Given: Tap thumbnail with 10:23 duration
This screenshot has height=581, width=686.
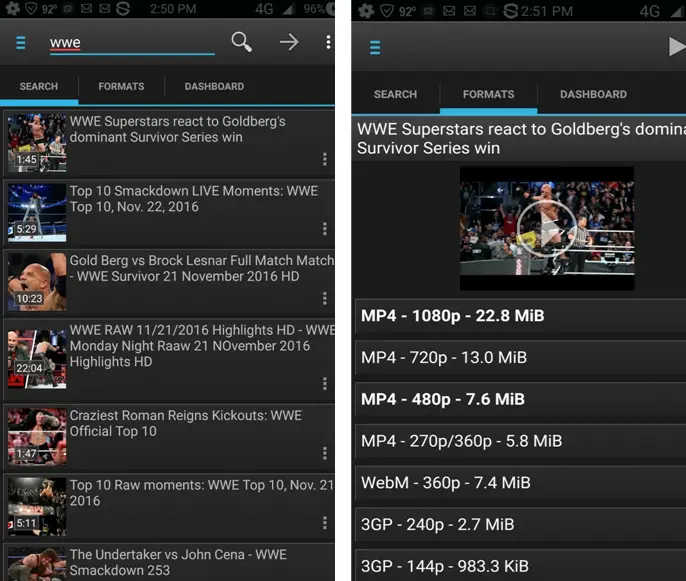Looking at the screenshot, I should tap(37, 282).
